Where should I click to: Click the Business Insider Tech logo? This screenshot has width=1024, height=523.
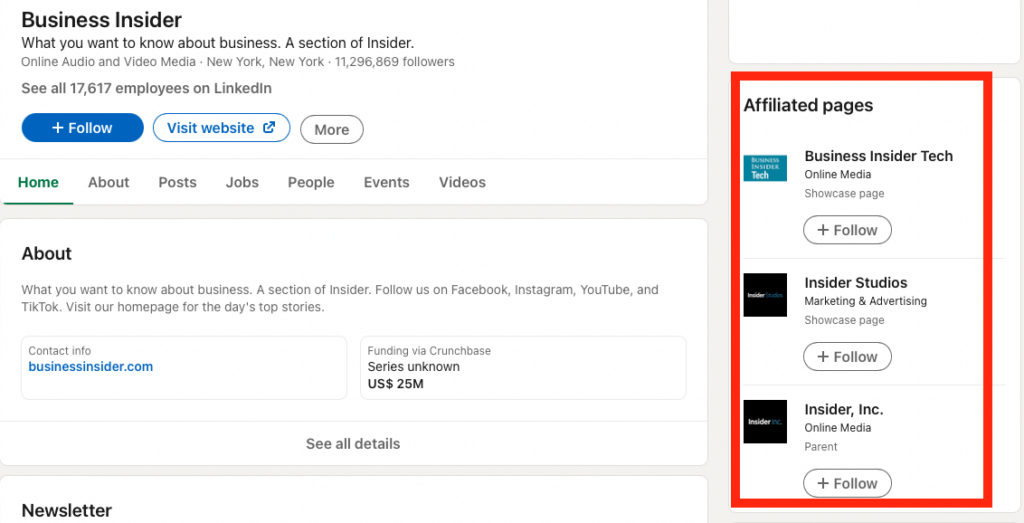[765, 168]
